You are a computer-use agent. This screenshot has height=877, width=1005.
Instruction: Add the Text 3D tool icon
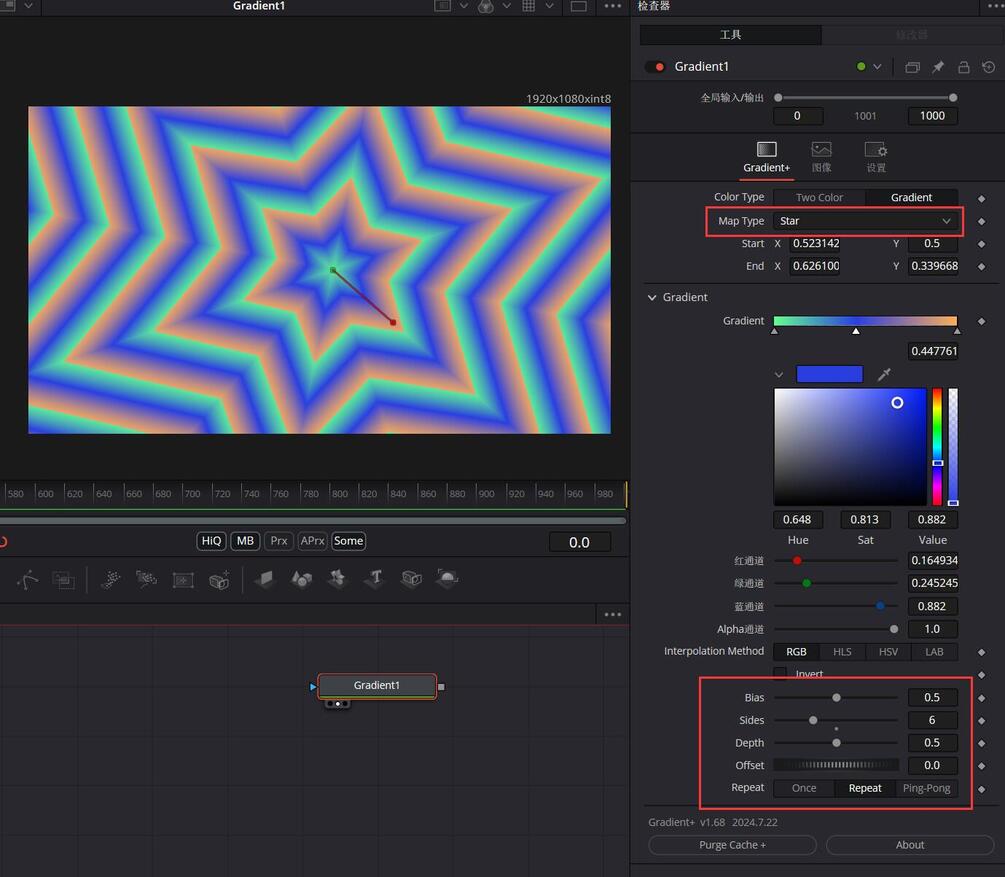point(375,580)
